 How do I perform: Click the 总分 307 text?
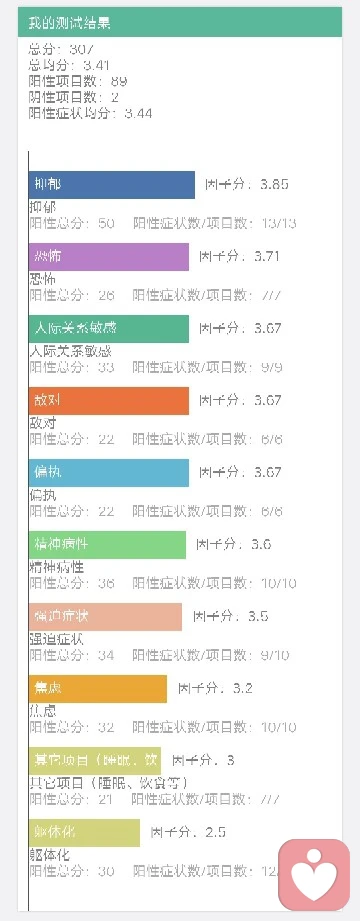point(61,50)
